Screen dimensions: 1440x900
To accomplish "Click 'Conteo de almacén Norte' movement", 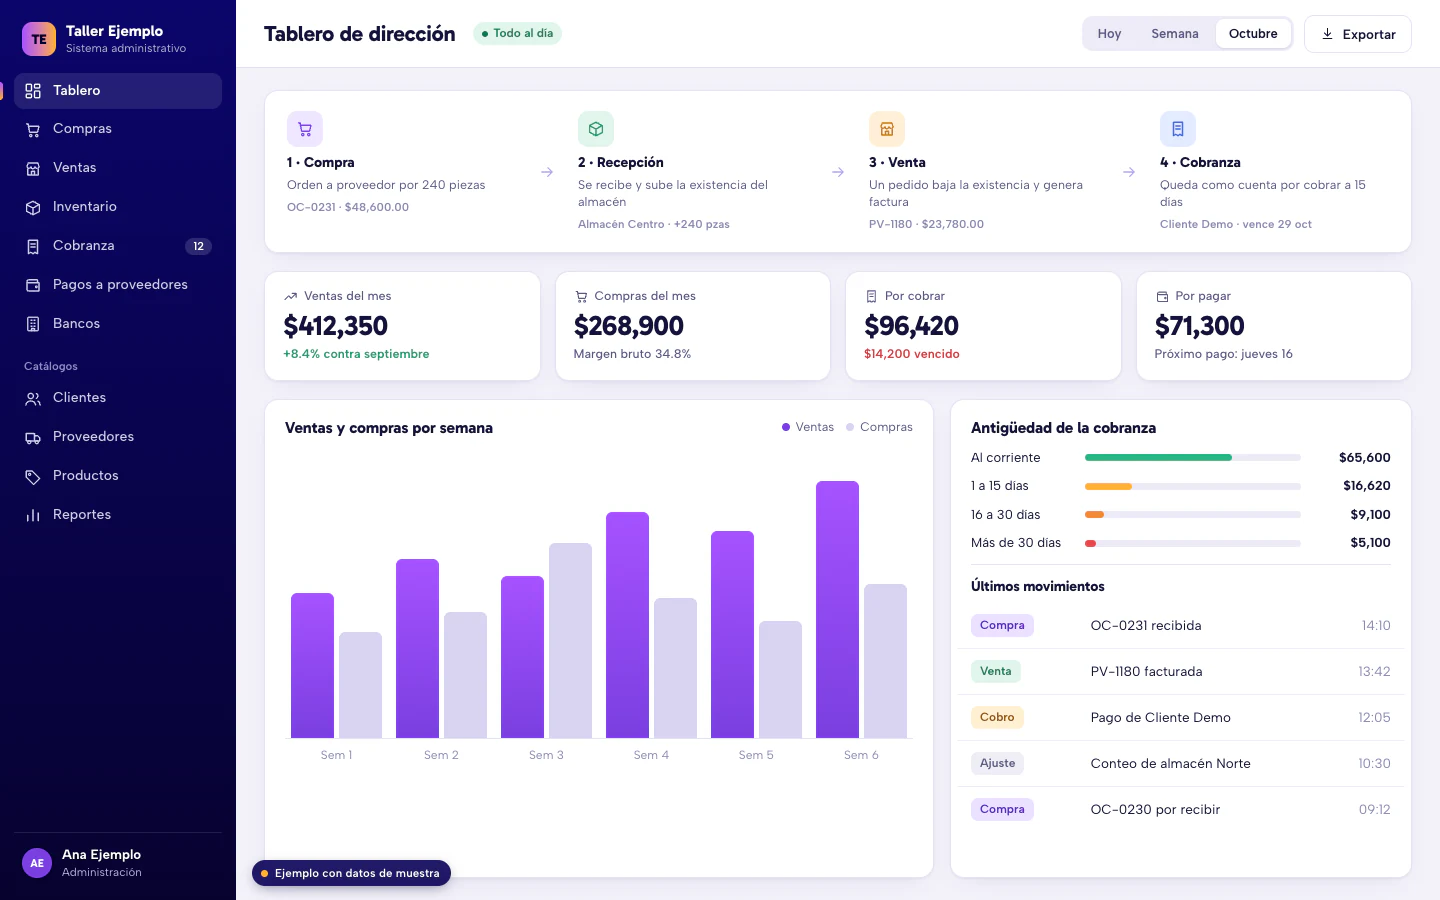I will click(1170, 764).
